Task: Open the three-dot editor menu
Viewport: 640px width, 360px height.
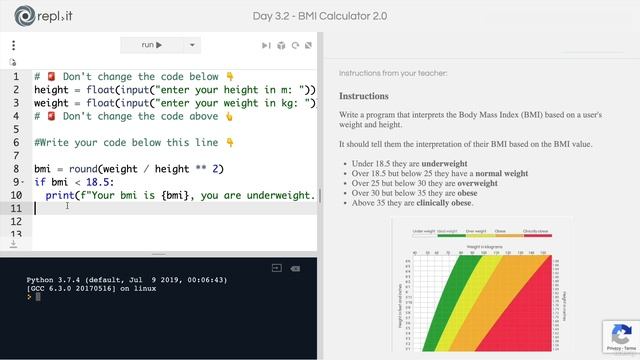Action: click(x=13, y=45)
